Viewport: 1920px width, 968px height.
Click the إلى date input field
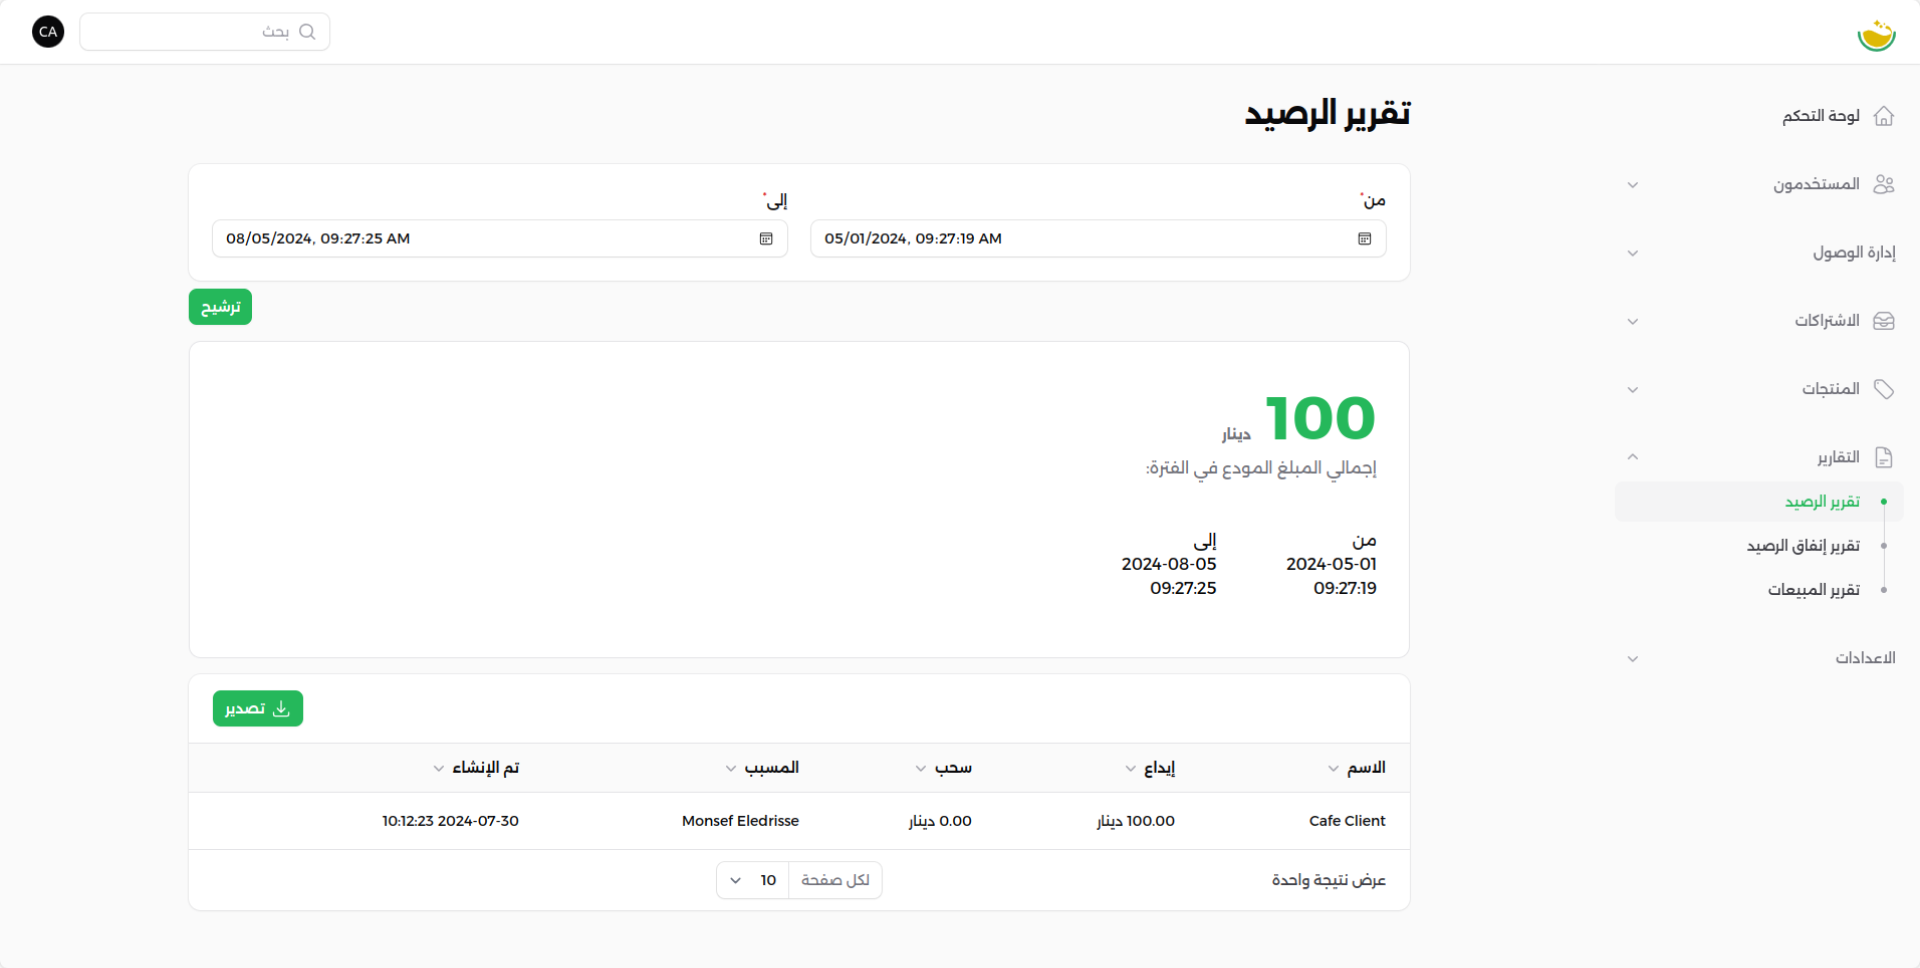click(x=500, y=239)
